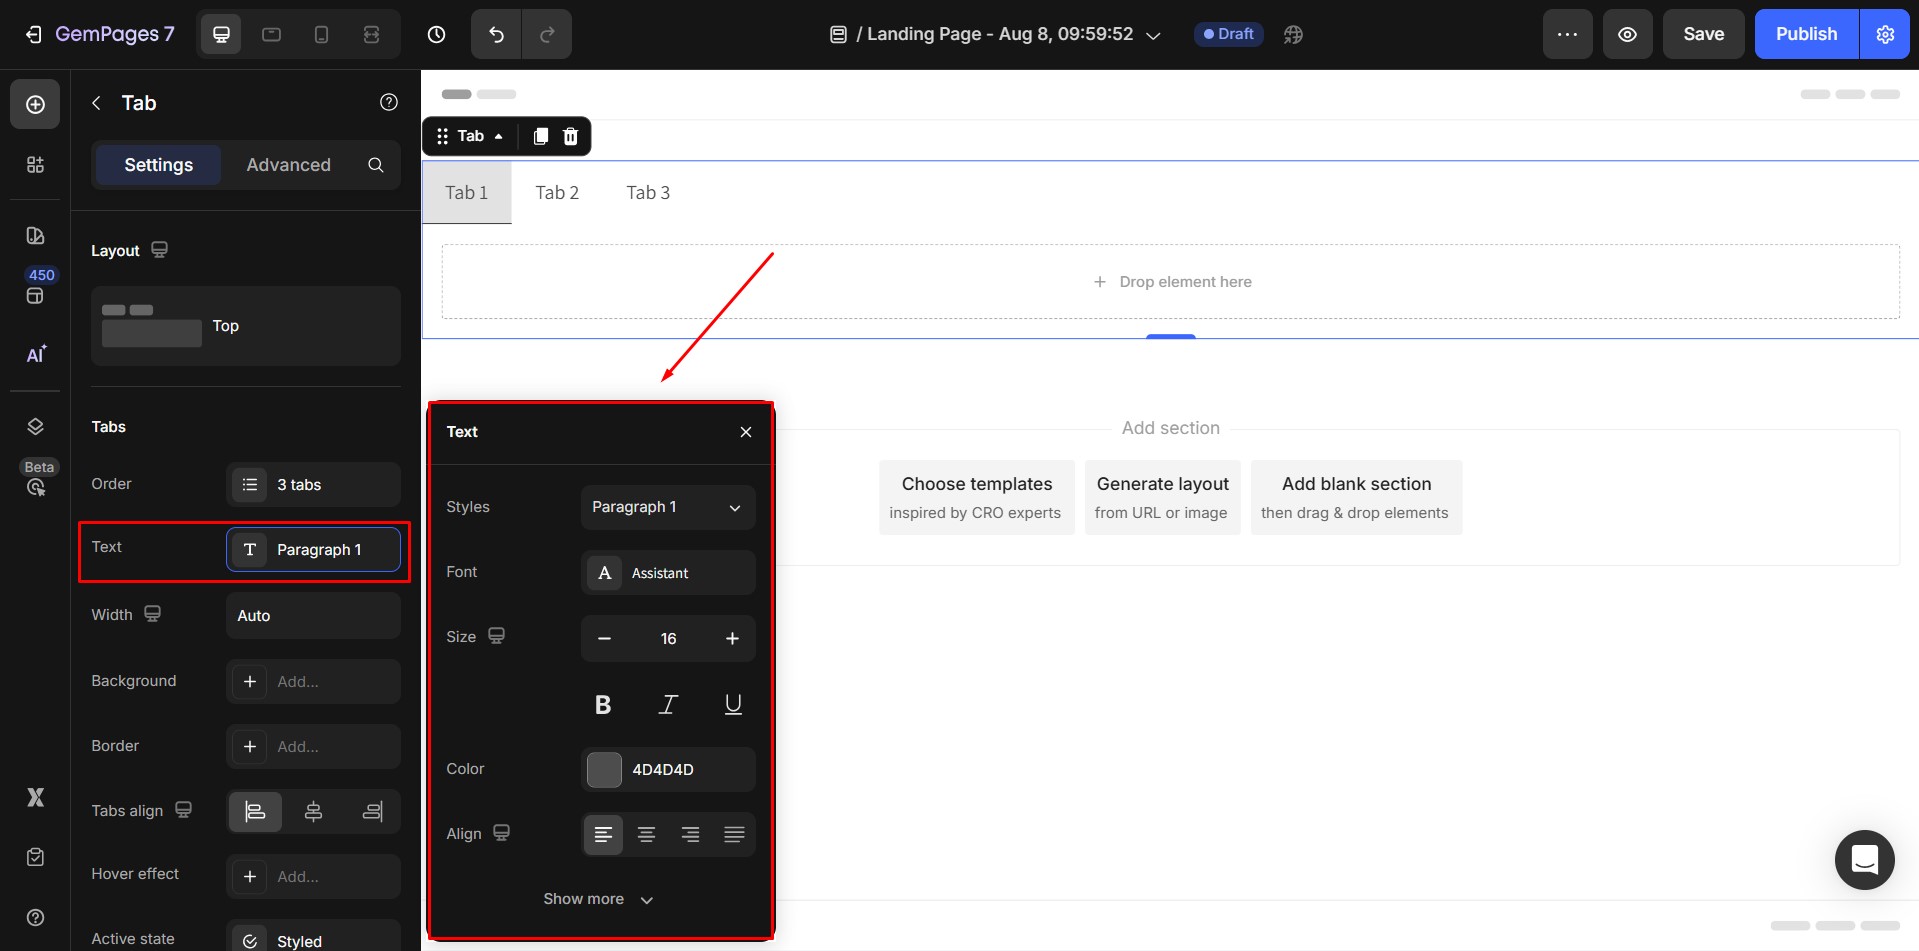Click the duplicate icon on the Tab toolbar
1919x951 pixels.
coord(540,136)
